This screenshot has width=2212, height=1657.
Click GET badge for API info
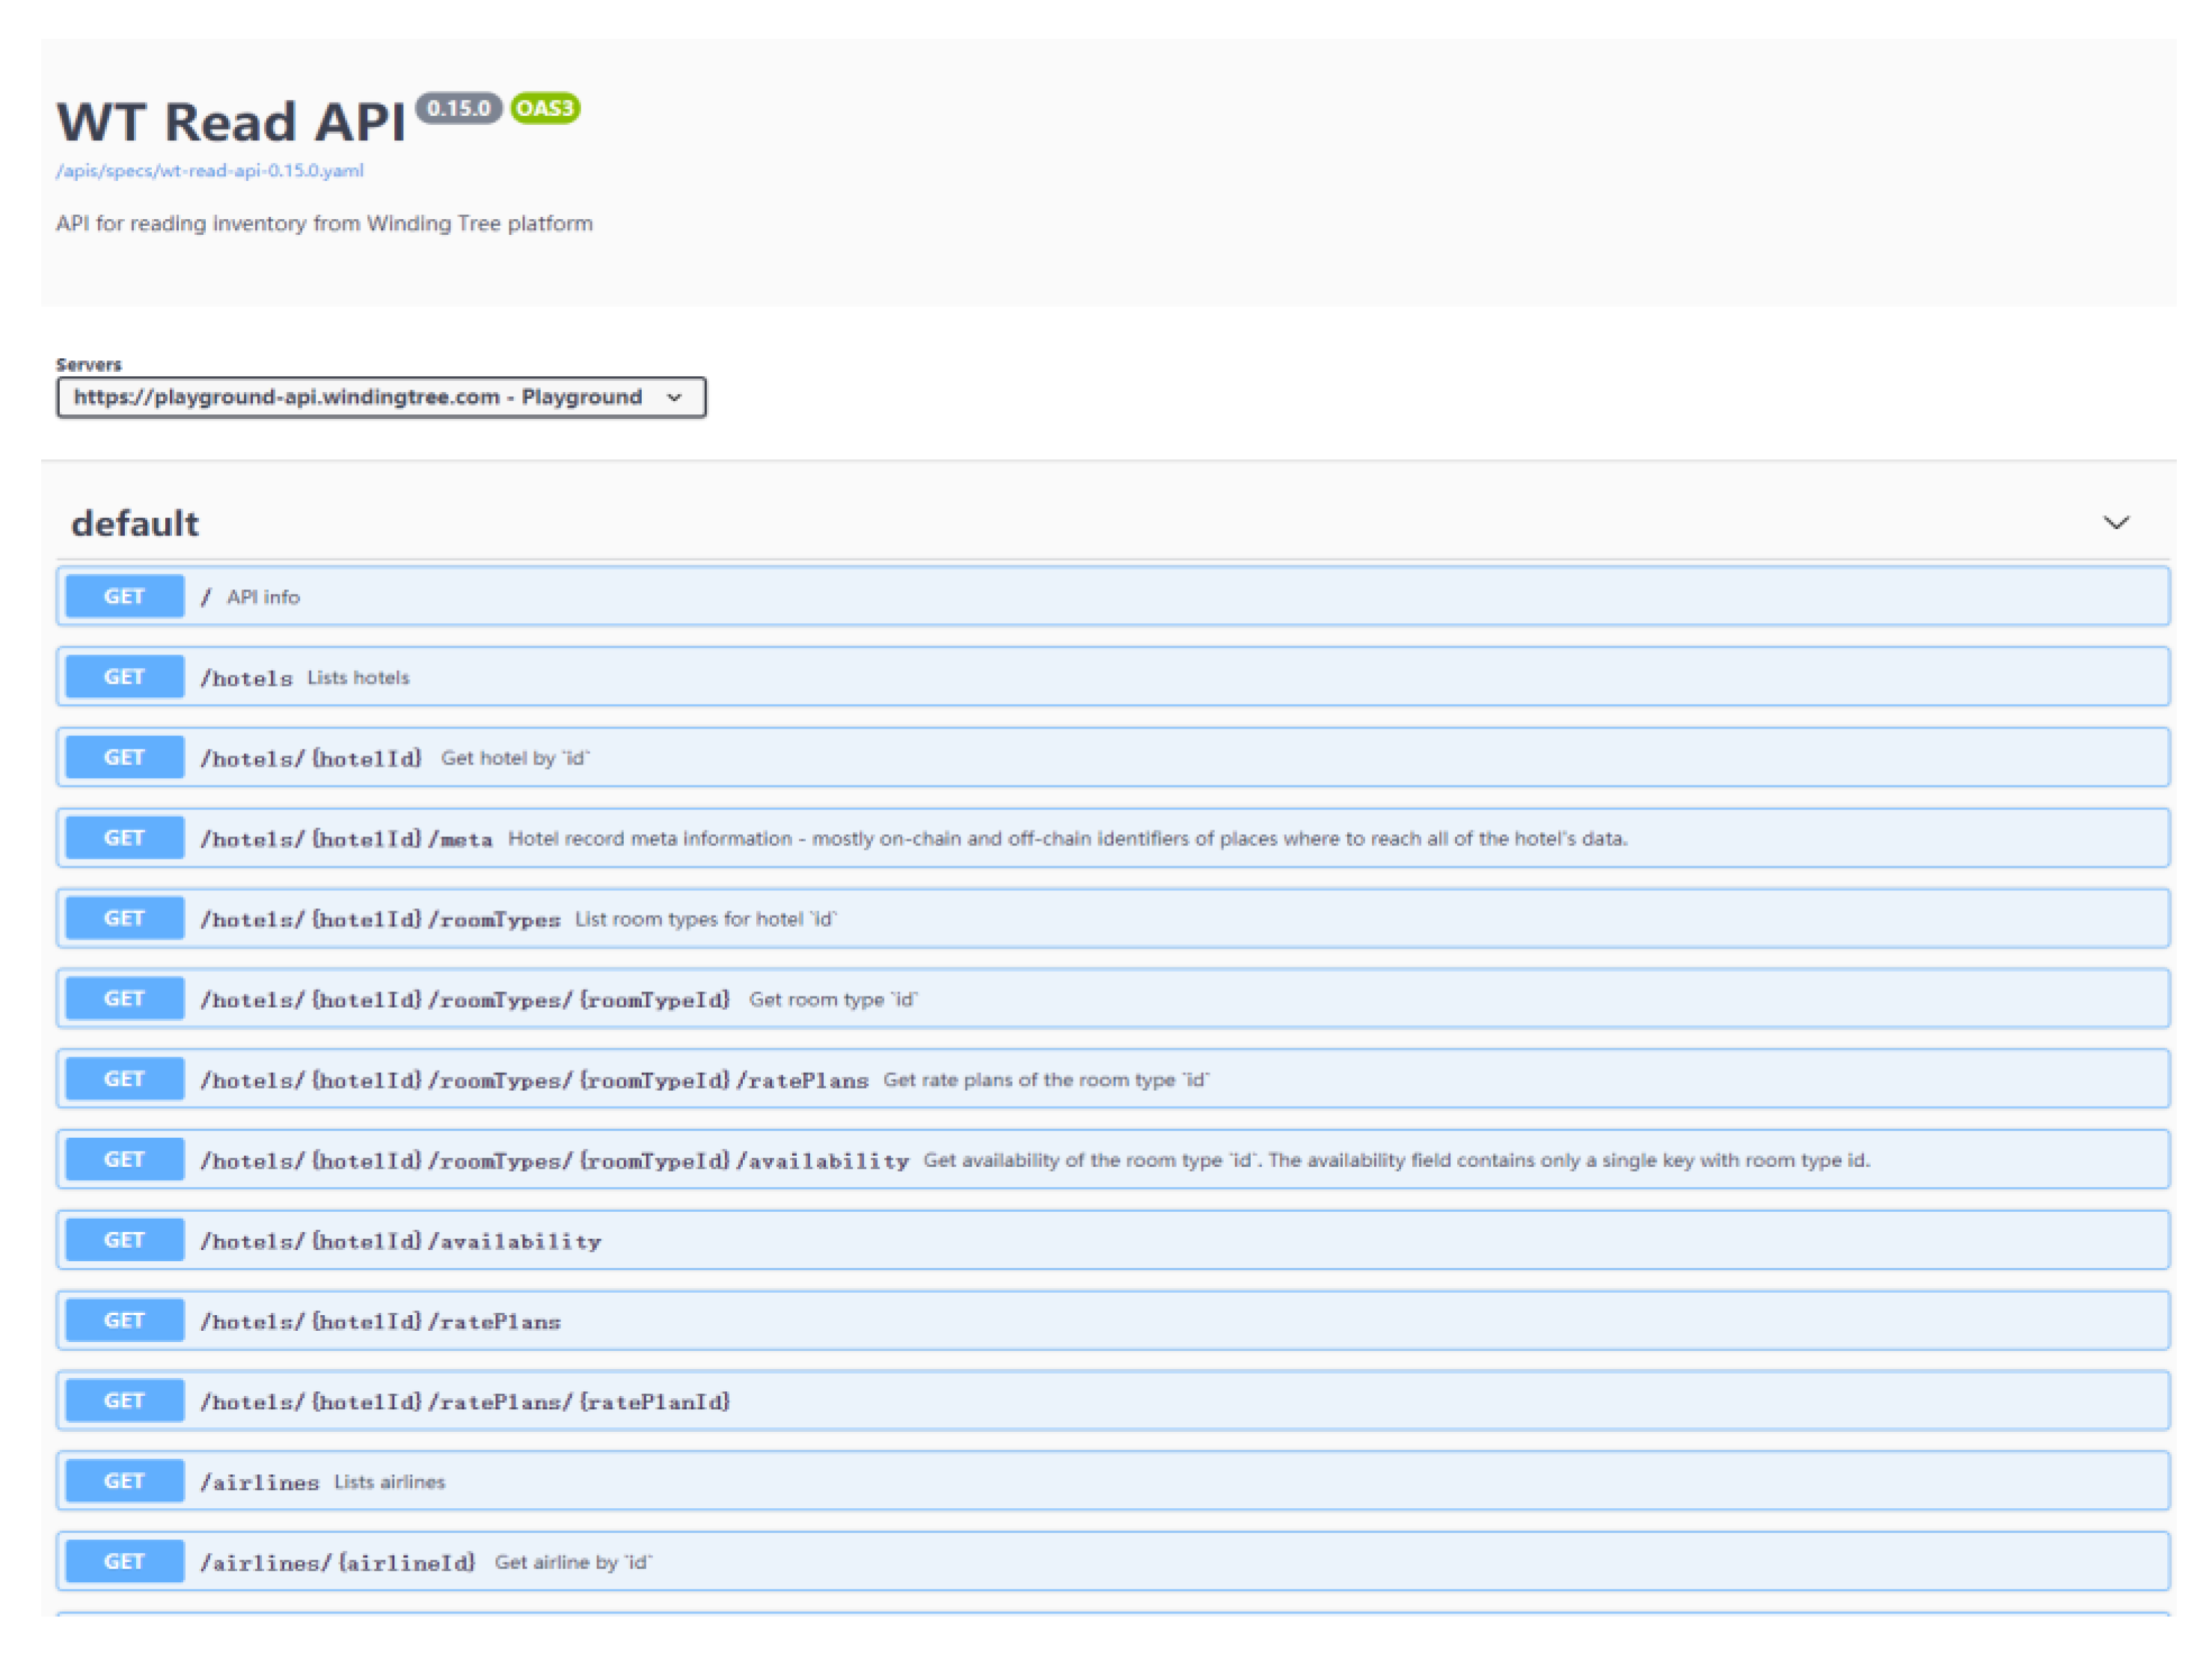click(x=124, y=597)
